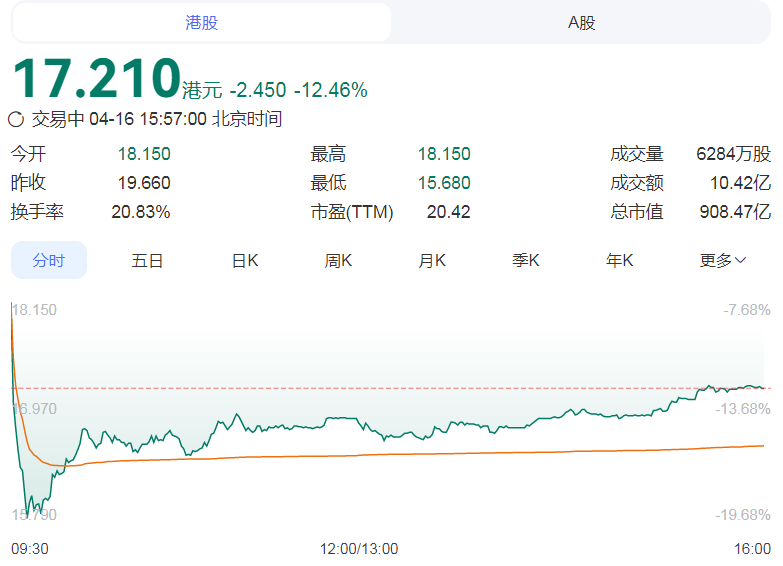Click the 12:00/13:00 time axis label
This screenshot has width=783, height=566.
pyautogui.click(x=359, y=548)
